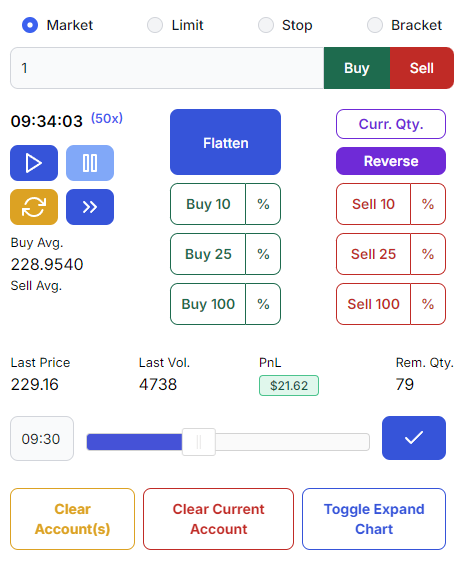The height and width of the screenshot is (569, 465).
Task: Click Toggle Expand Chart button
Action: 374,519
